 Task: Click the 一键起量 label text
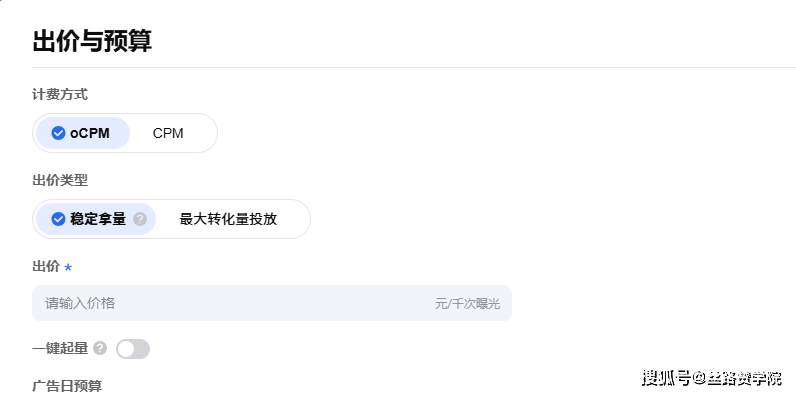(x=60, y=348)
